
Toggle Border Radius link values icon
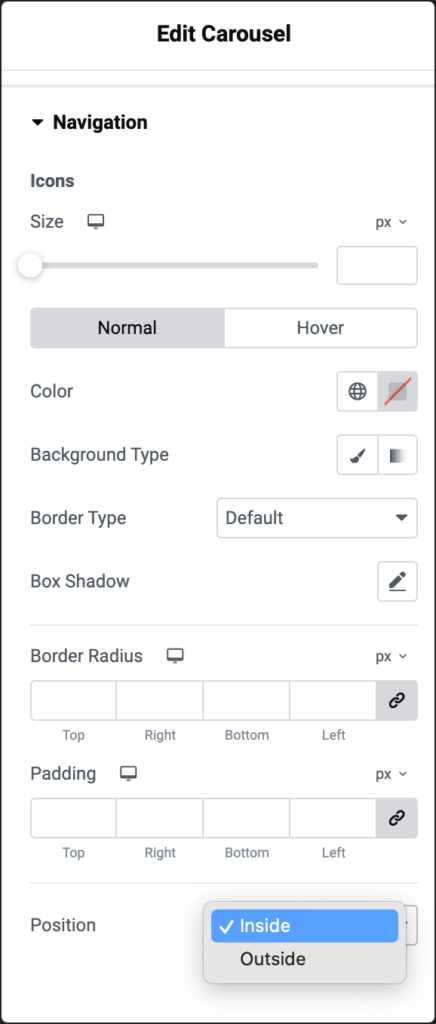[x=397, y=701]
